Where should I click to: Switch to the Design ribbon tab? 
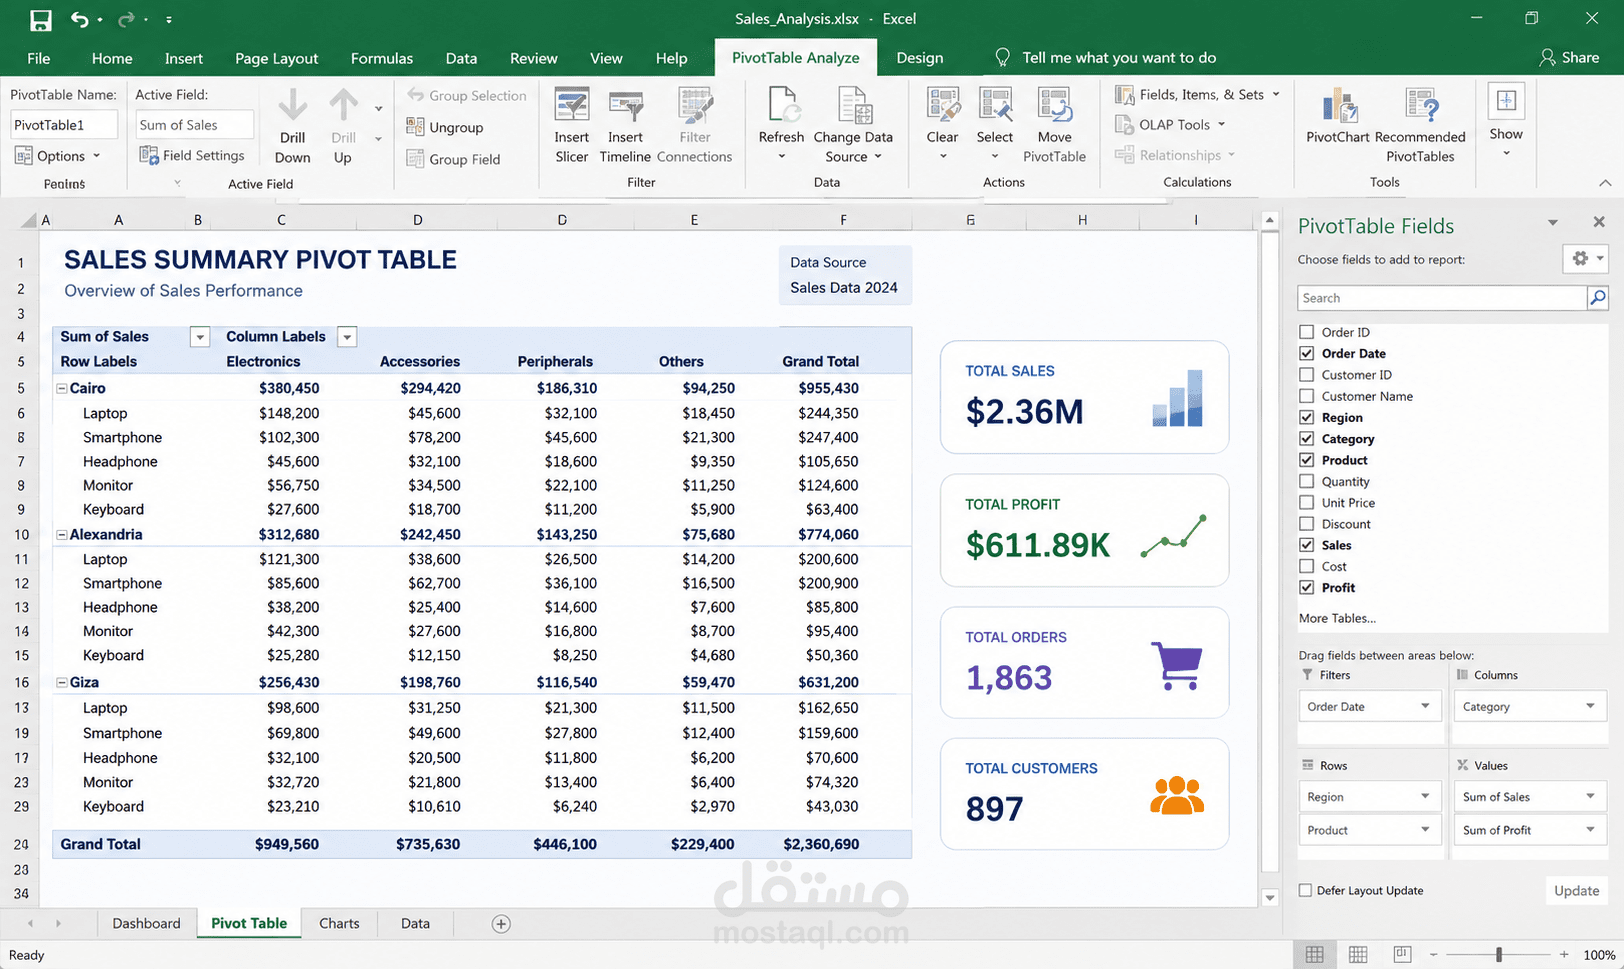(919, 58)
